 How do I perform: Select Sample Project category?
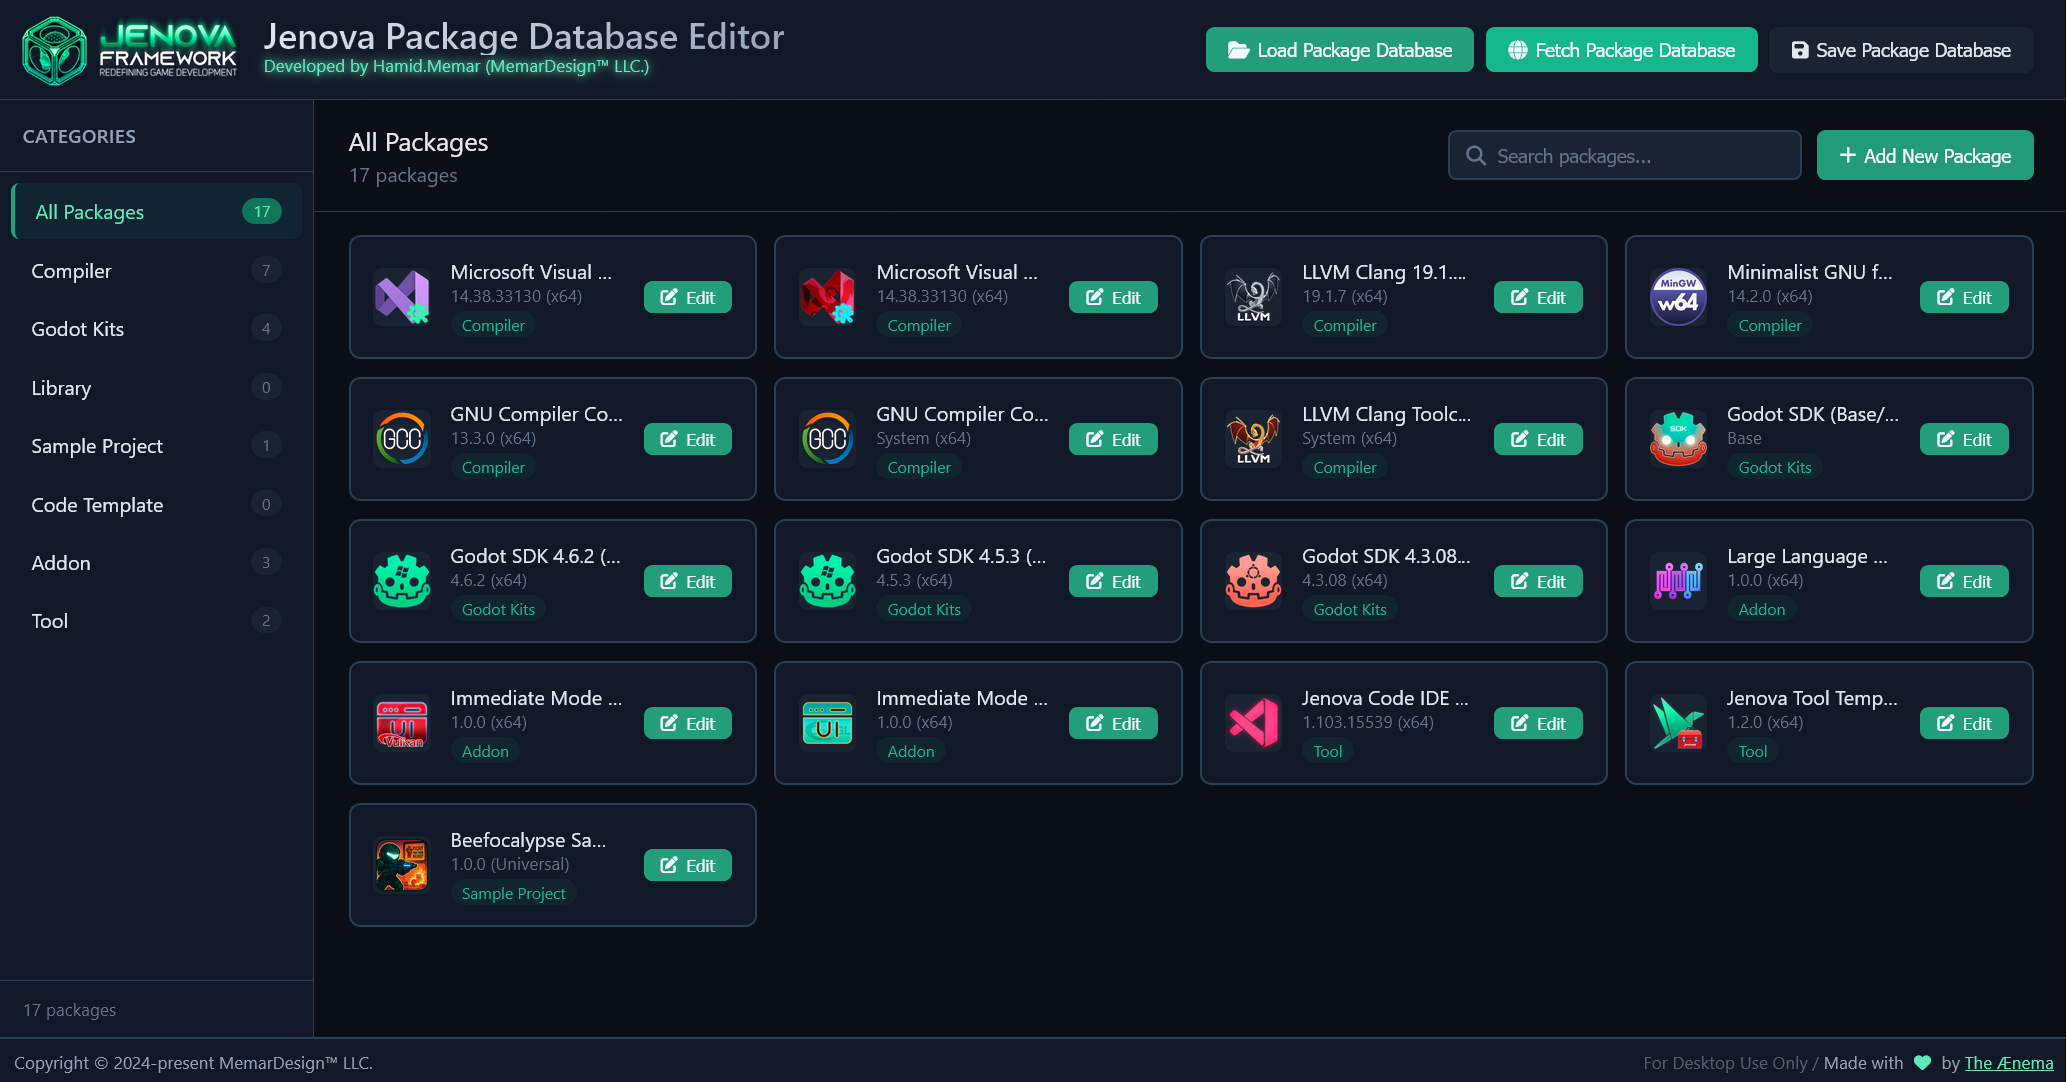(156, 446)
